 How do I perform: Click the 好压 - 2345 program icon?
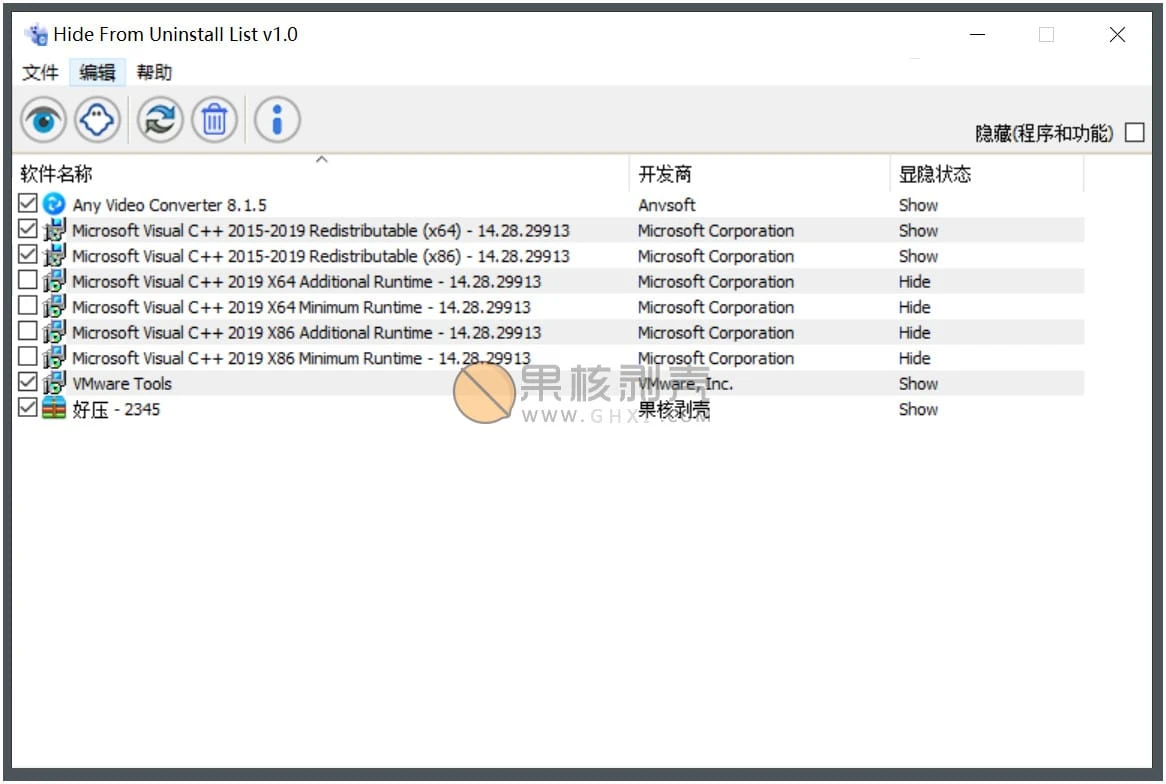(x=54, y=408)
